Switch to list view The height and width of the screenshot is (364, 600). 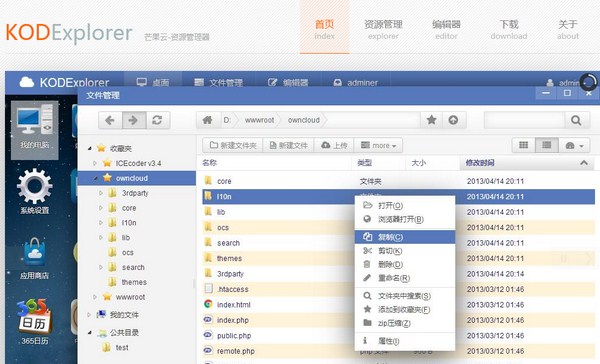click(547, 145)
